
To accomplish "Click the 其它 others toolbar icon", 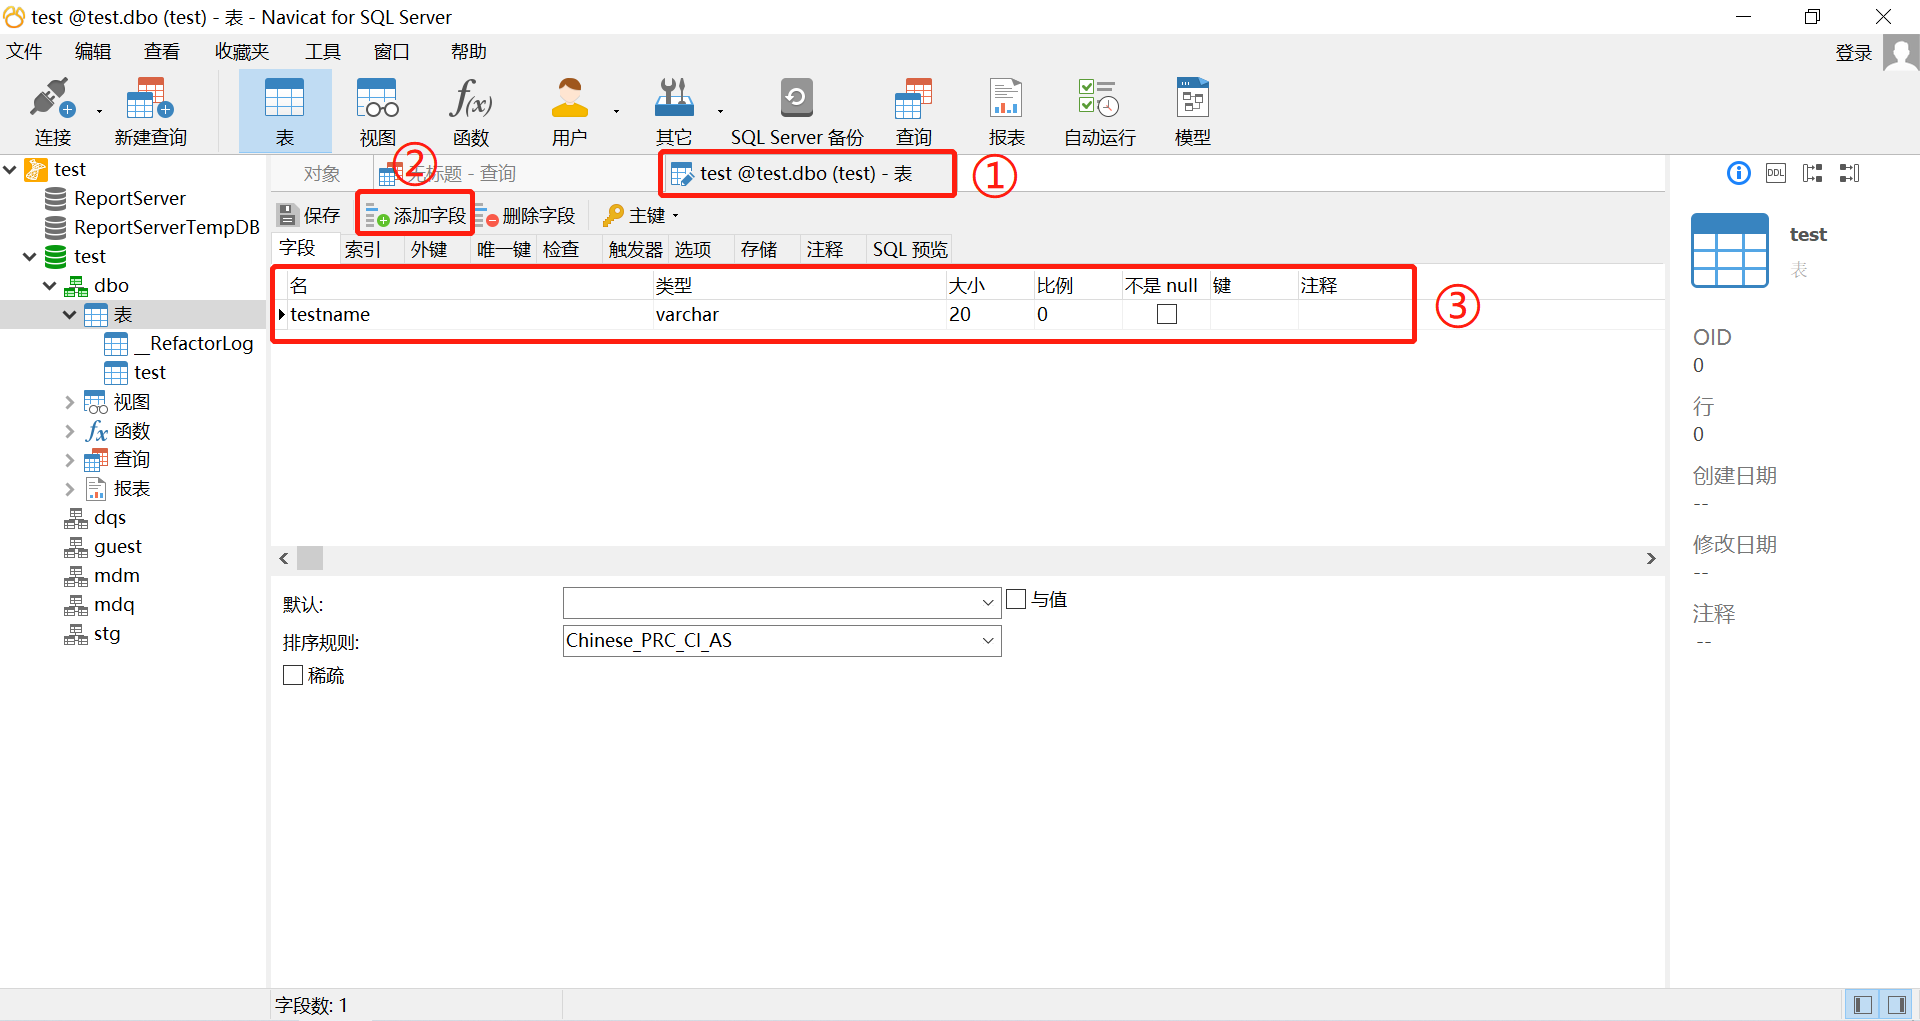I will 674,112.
